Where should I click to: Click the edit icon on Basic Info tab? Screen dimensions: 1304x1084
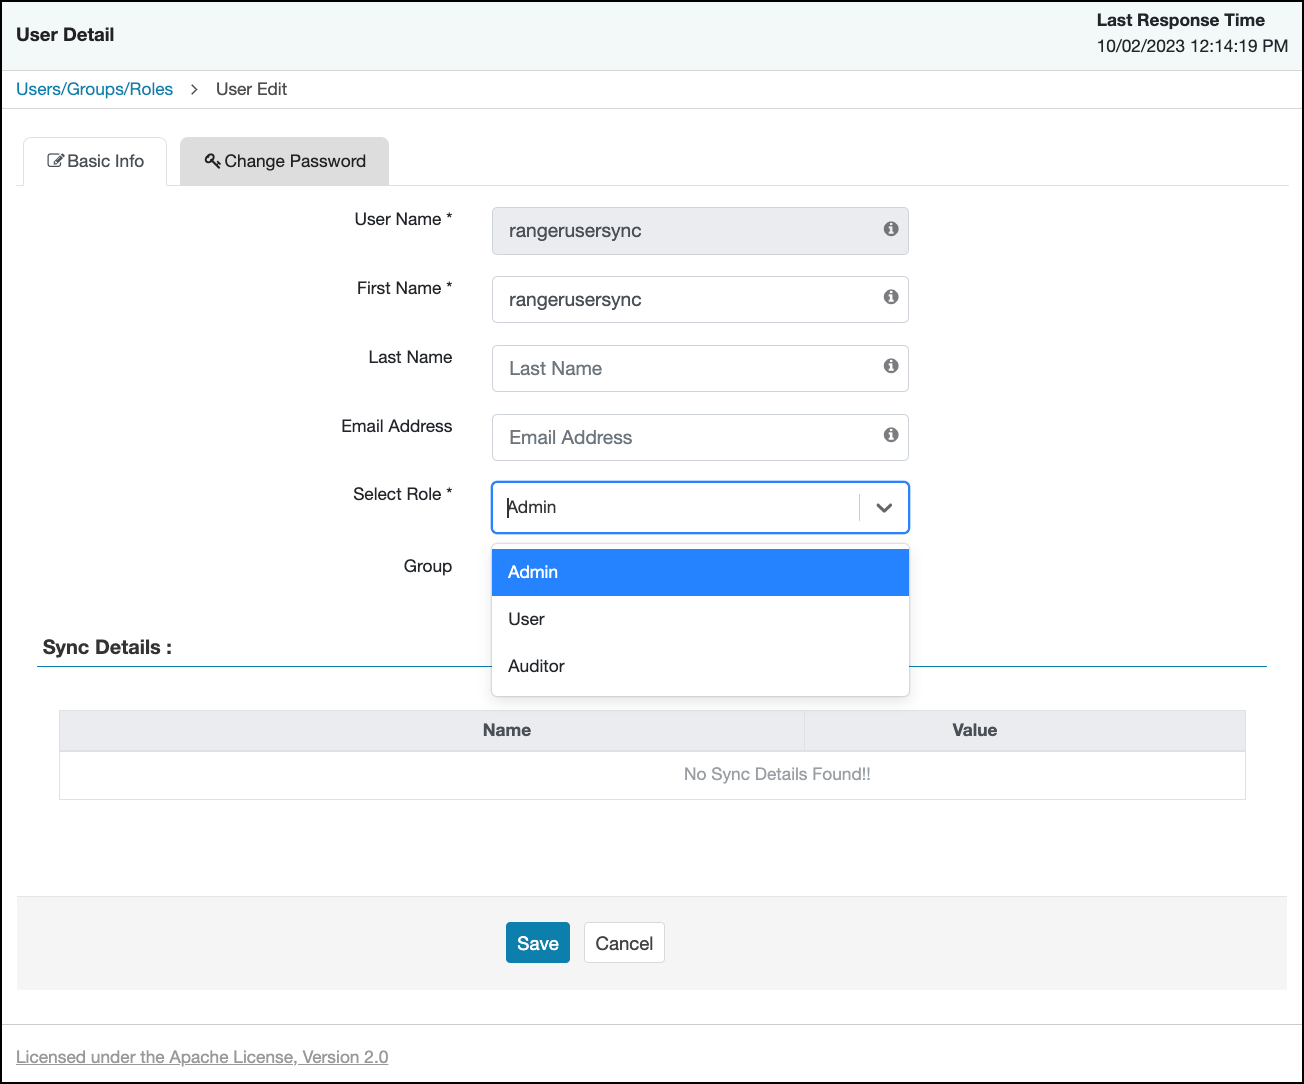coord(56,161)
